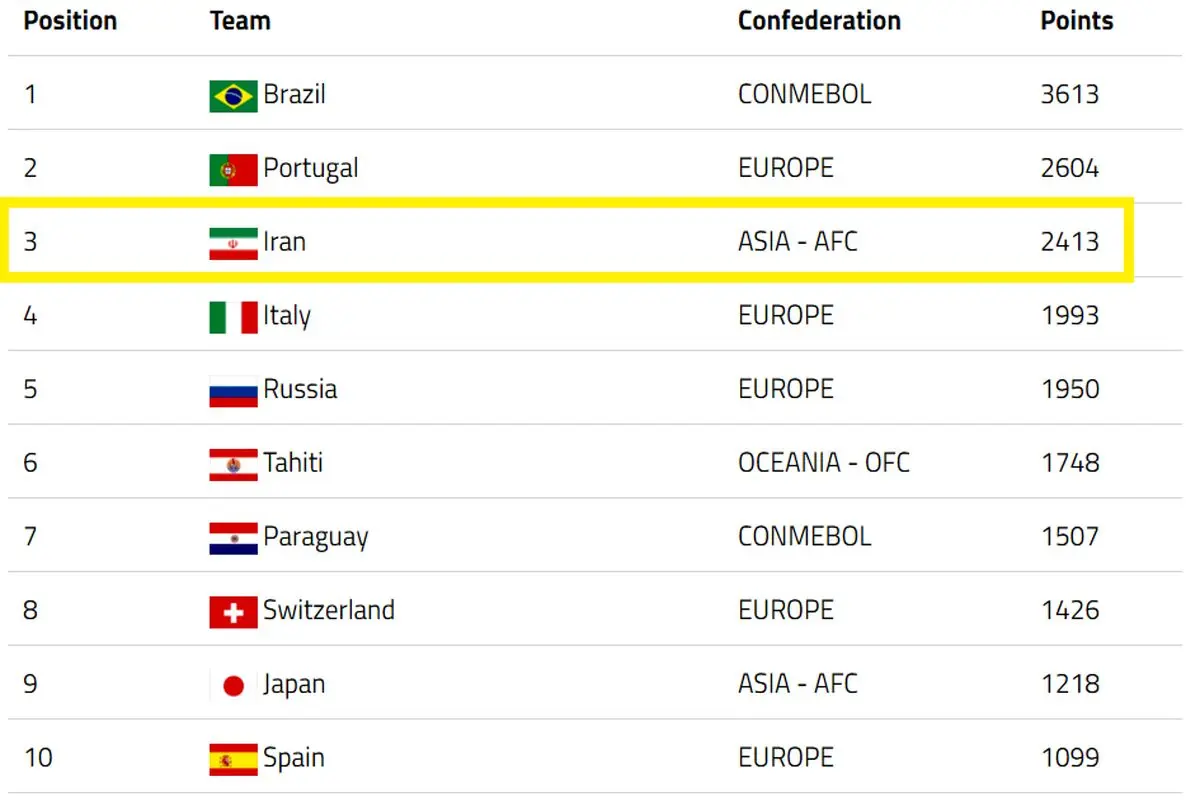Open the Portugal team name link
Screen dimensions: 1200x800
pyautogui.click(x=311, y=169)
